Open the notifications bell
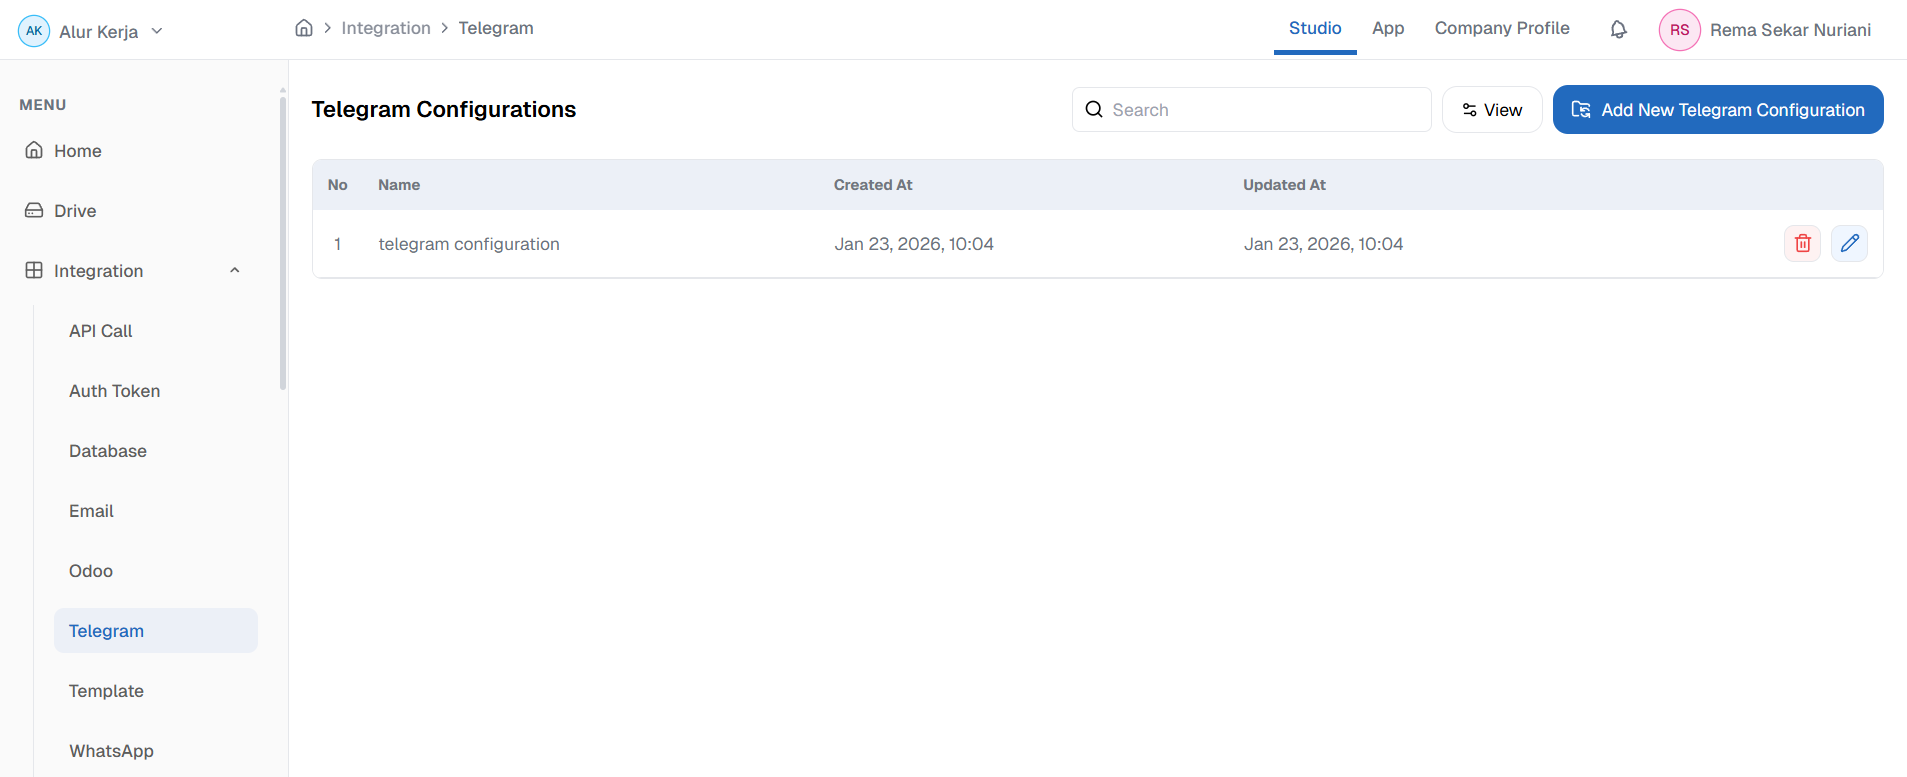Screen dimensions: 1907x777 (1618, 30)
